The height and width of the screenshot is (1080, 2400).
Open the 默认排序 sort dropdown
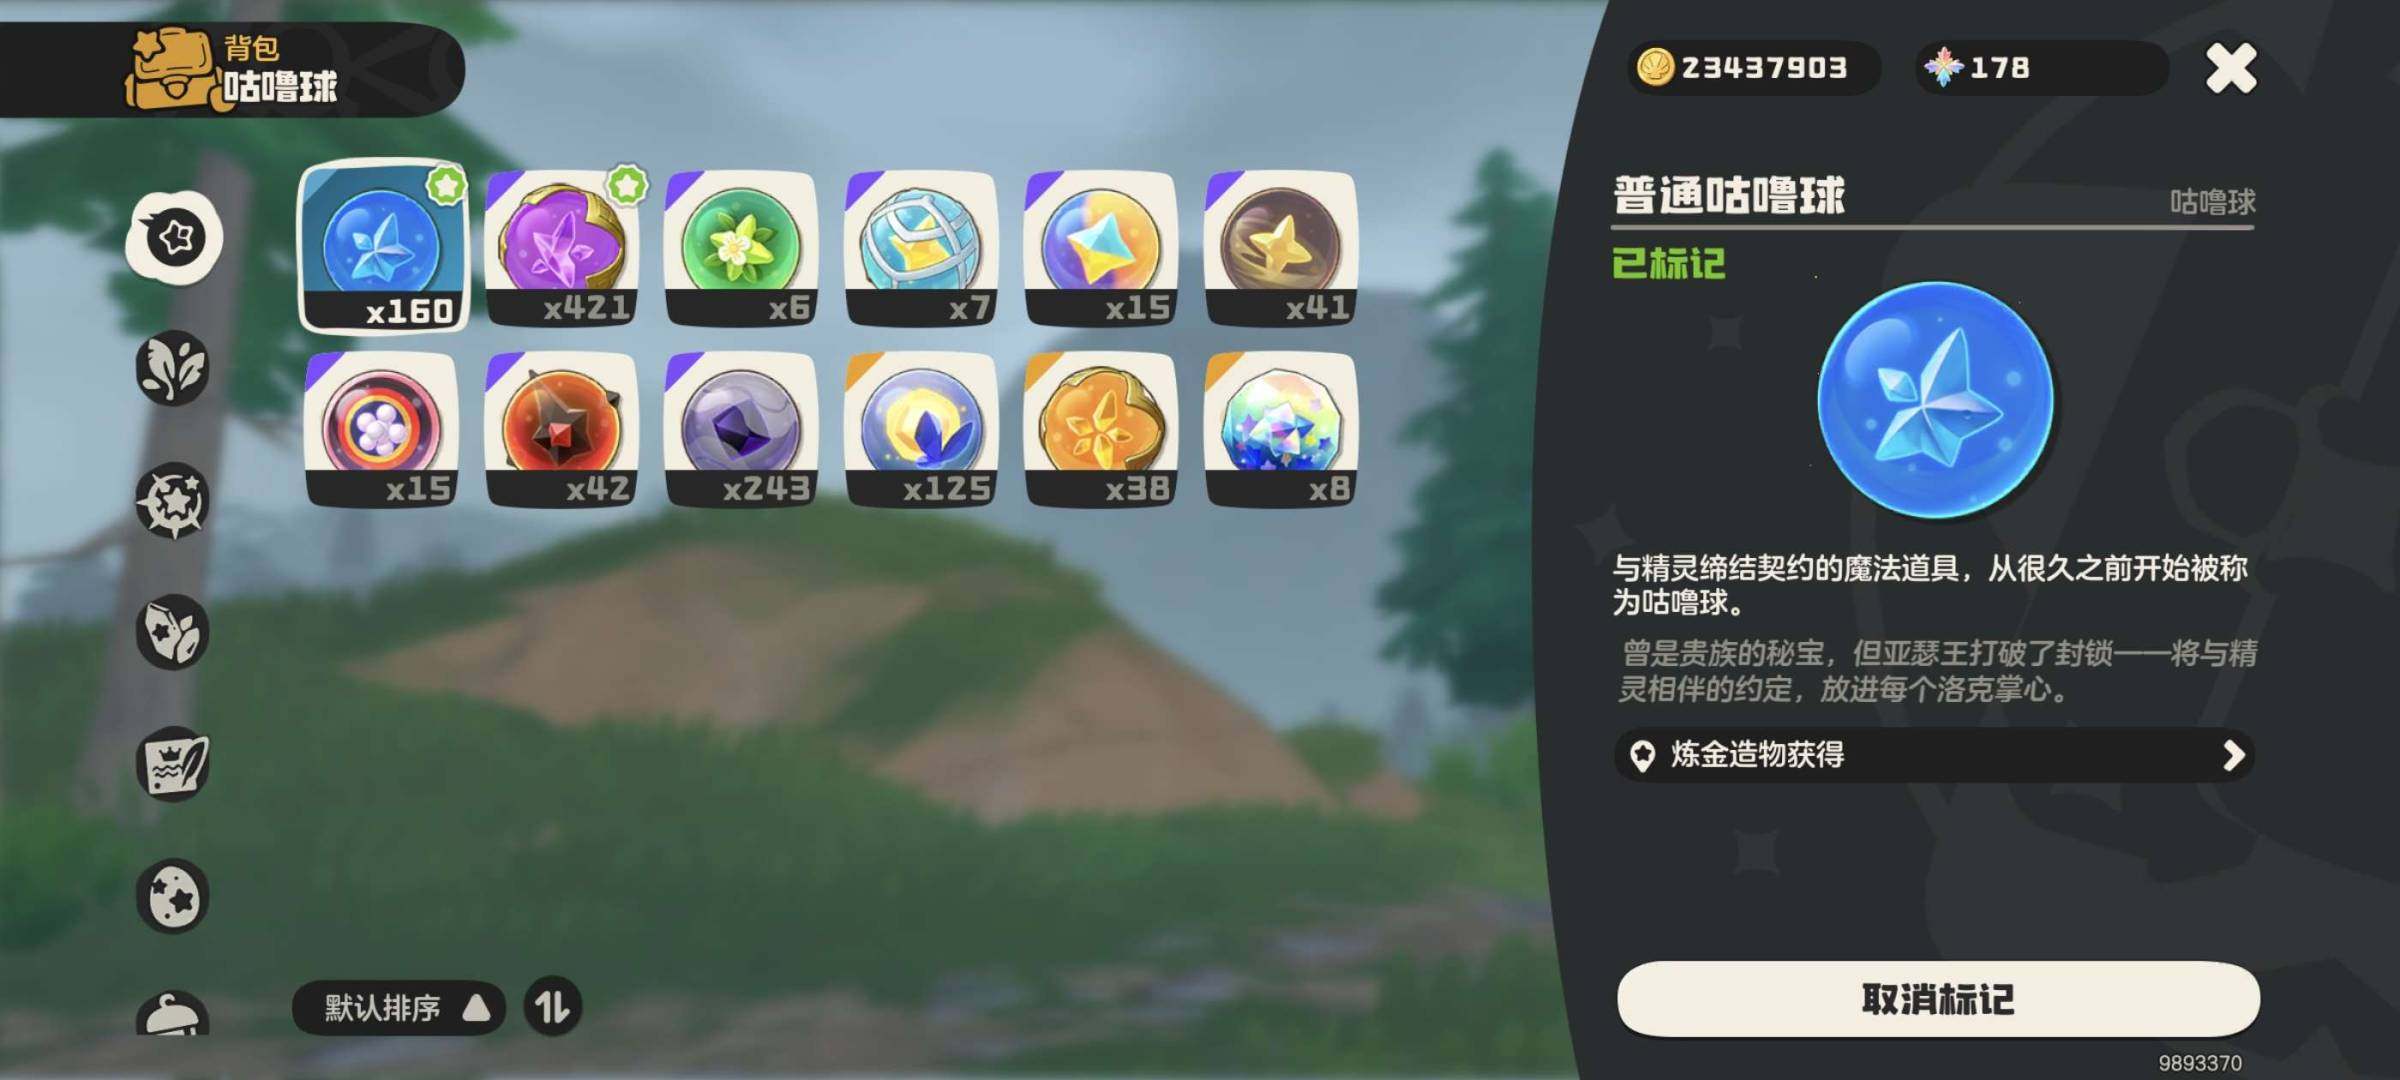pos(398,1007)
